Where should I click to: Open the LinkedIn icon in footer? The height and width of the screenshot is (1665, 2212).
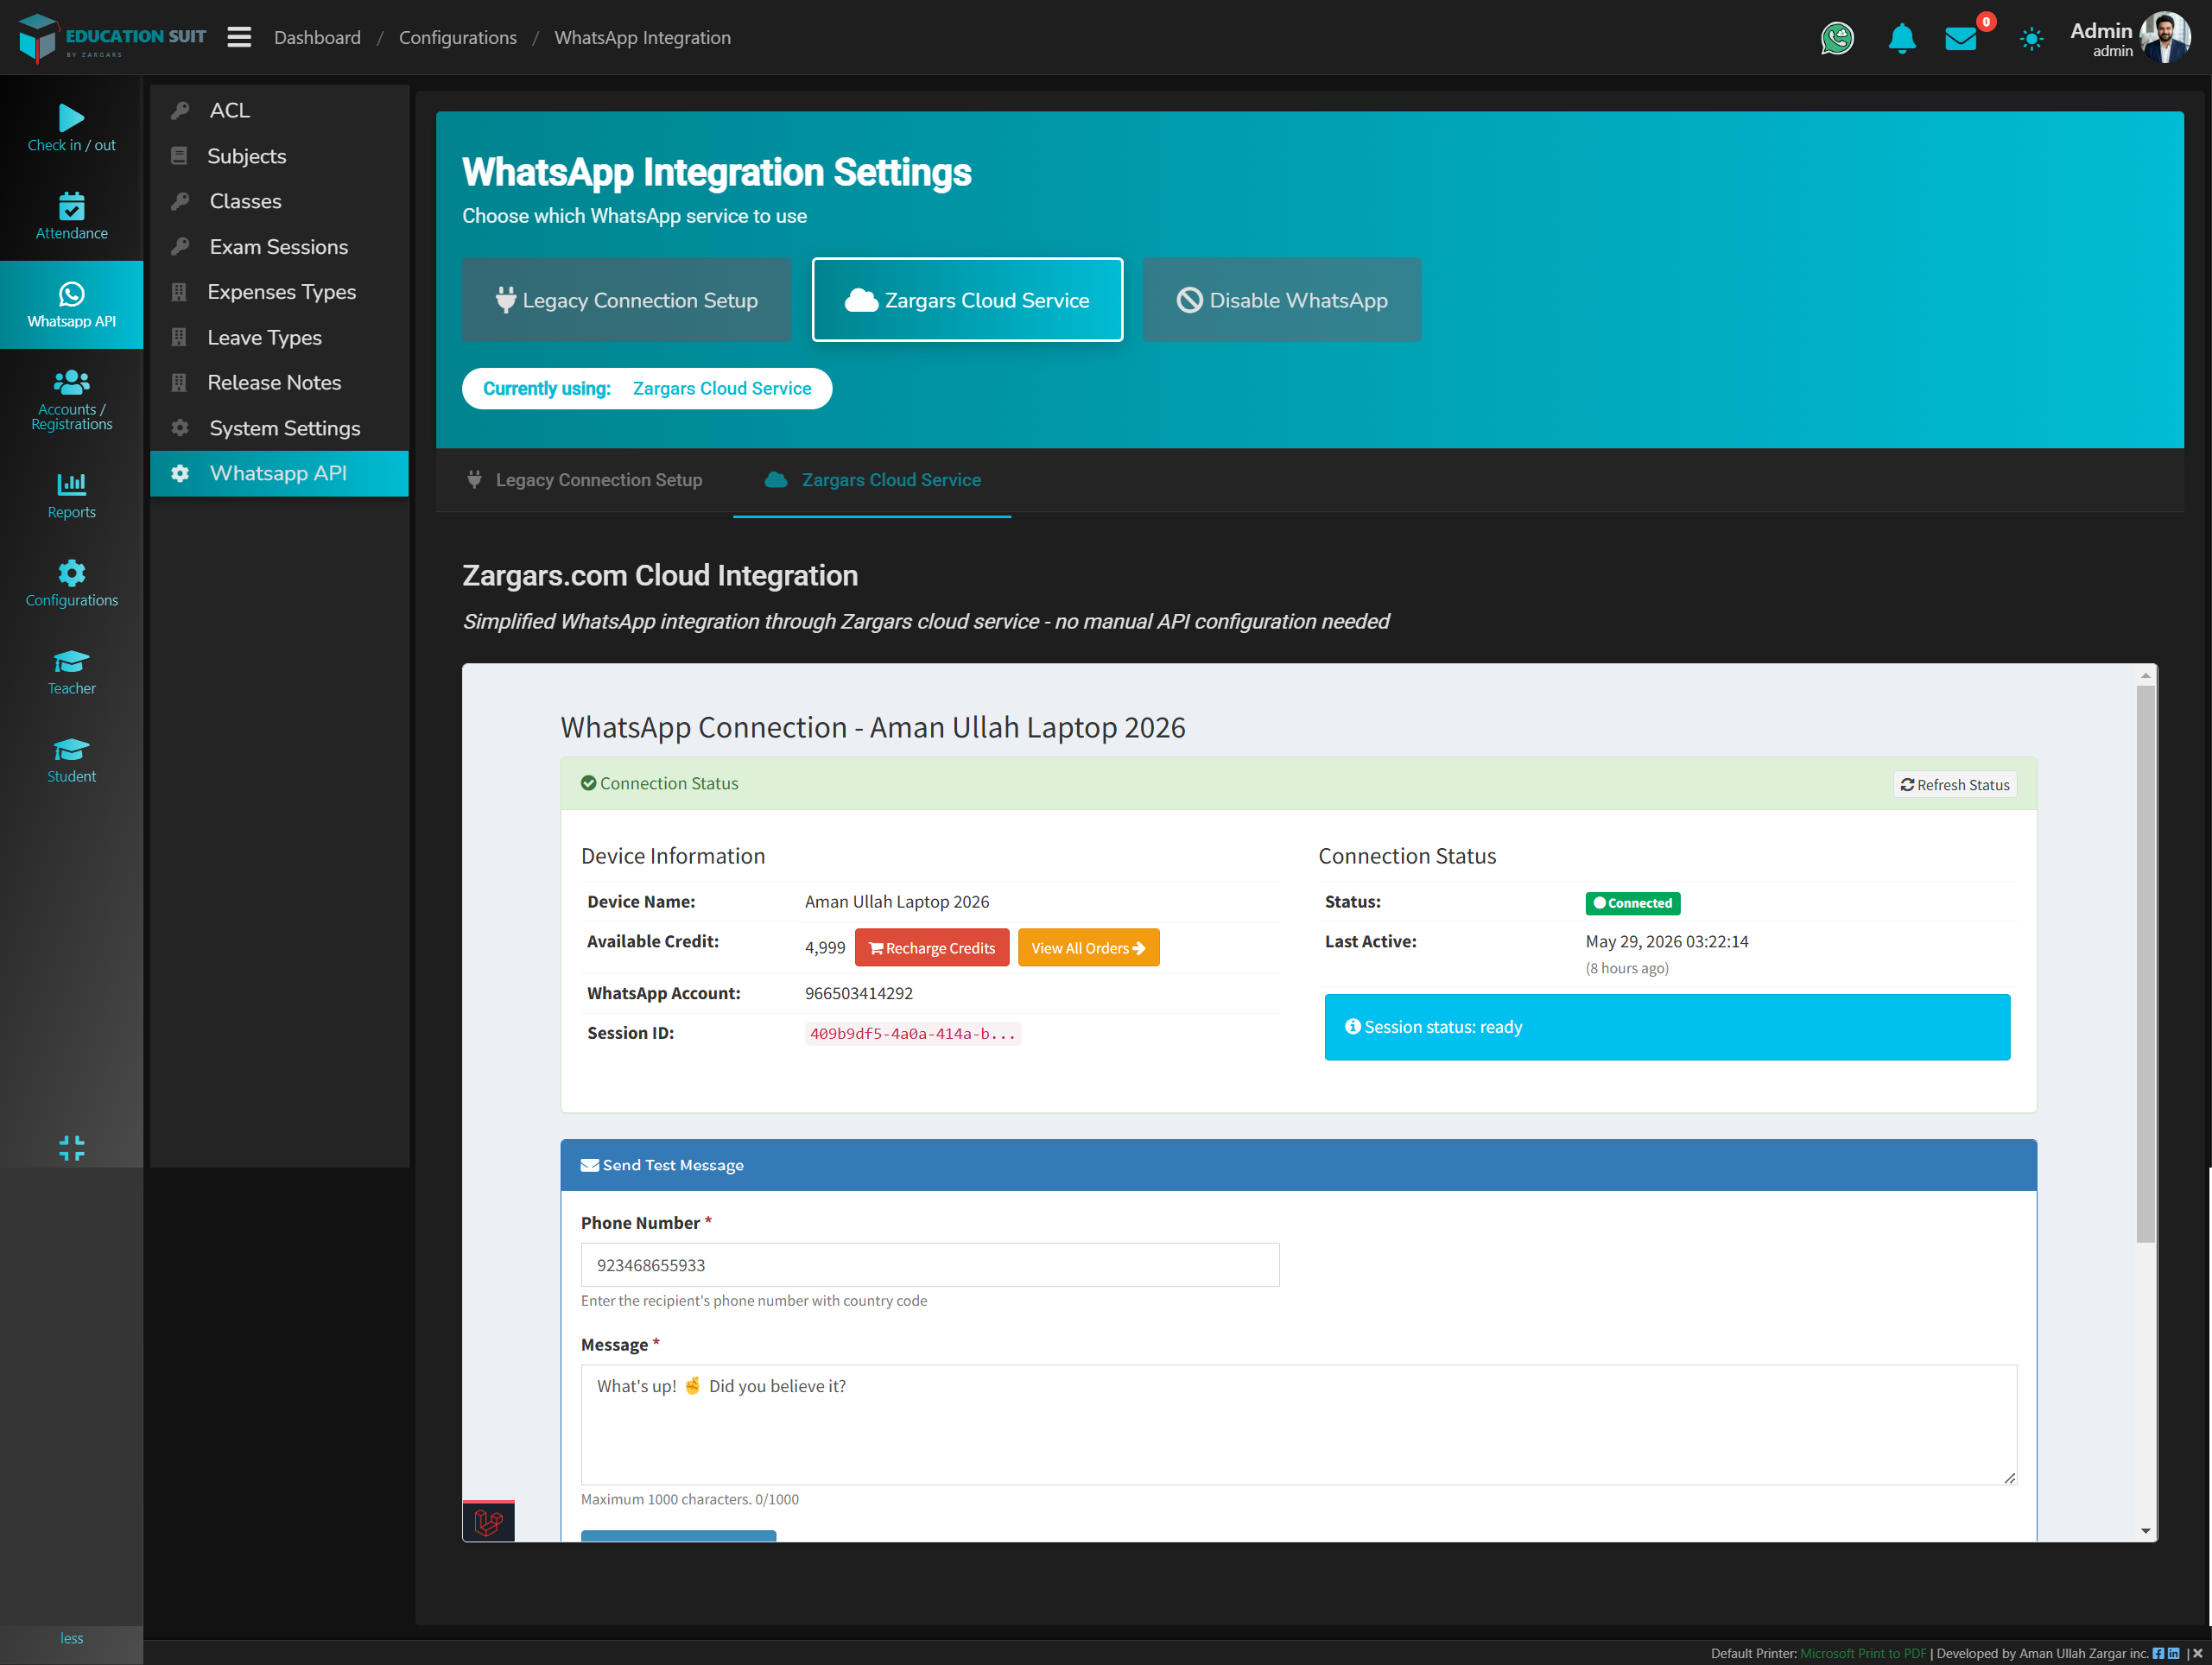pyautogui.click(x=2173, y=1653)
